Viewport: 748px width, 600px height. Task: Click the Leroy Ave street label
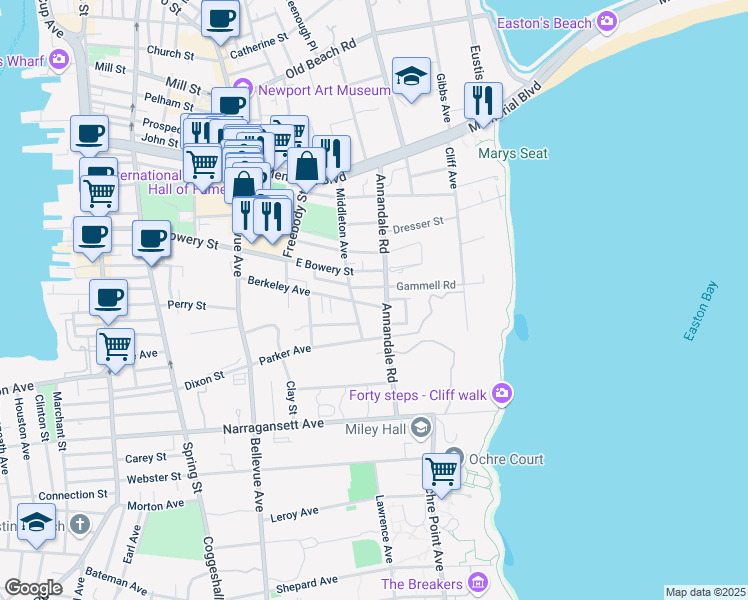coord(294,515)
